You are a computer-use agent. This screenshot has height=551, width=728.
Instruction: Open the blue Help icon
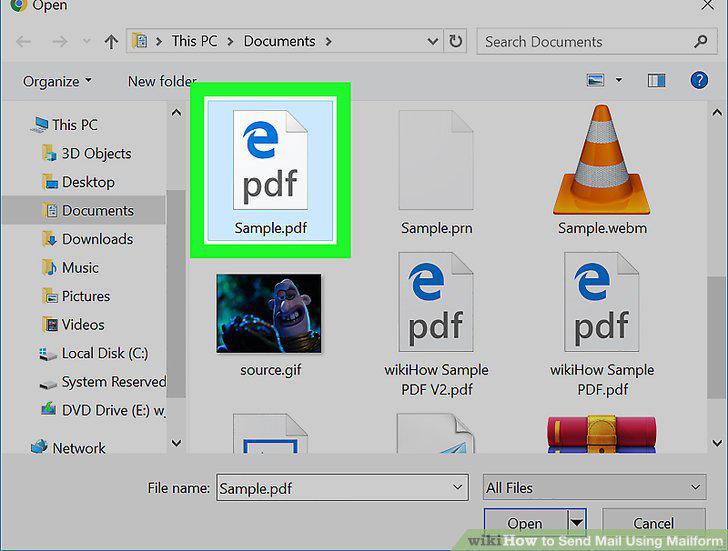click(699, 80)
